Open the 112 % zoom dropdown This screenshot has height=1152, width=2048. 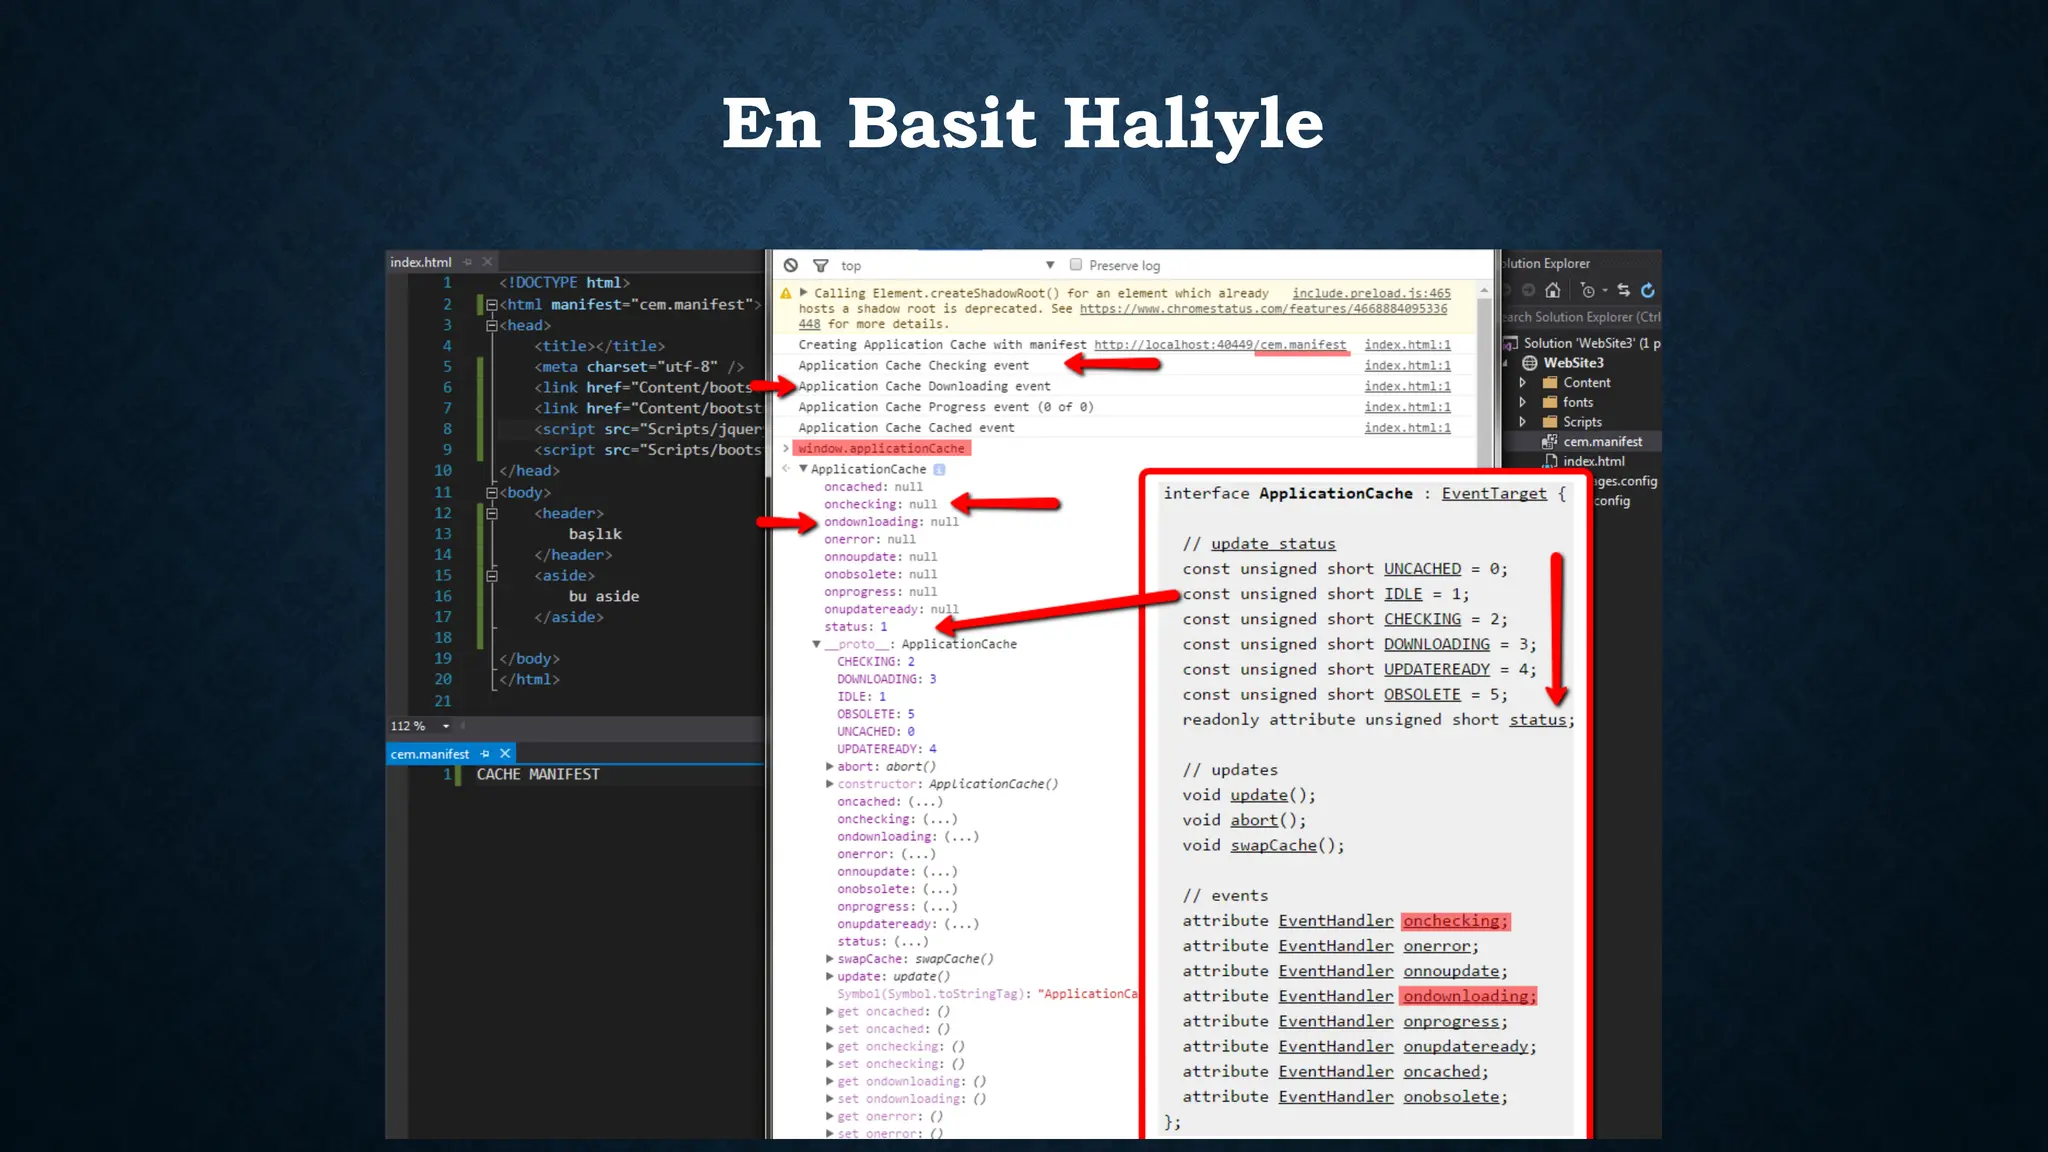tap(446, 726)
